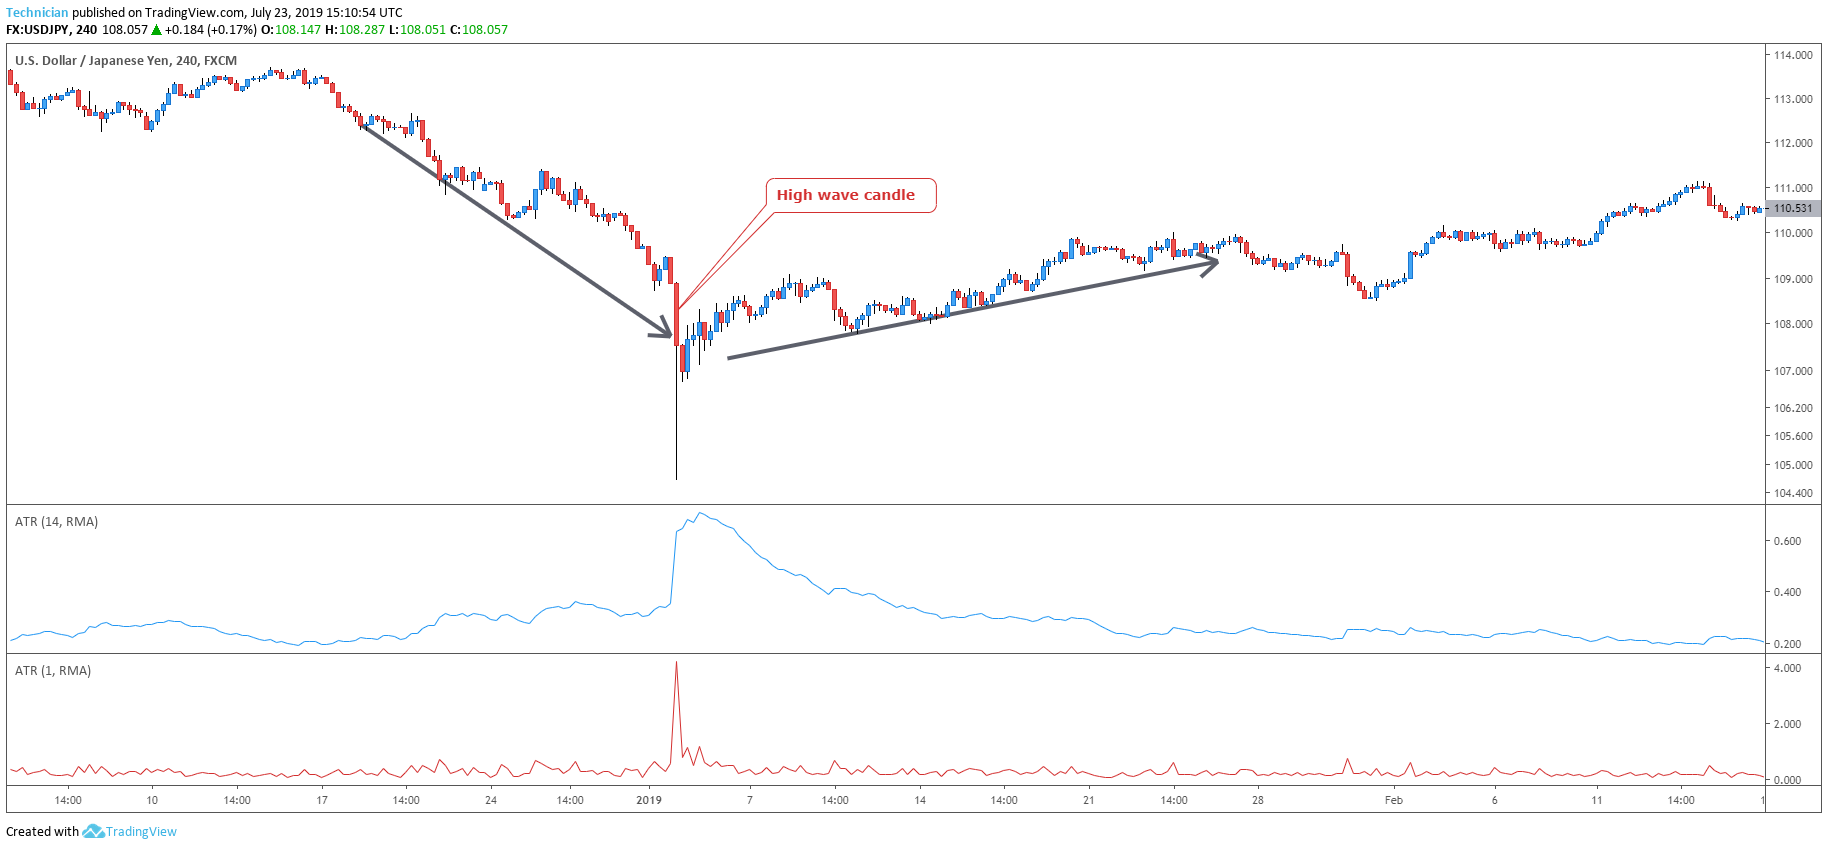This screenshot has width=1828, height=849.
Task: Click the 2019 label on time axis
Action: [x=649, y=799]
